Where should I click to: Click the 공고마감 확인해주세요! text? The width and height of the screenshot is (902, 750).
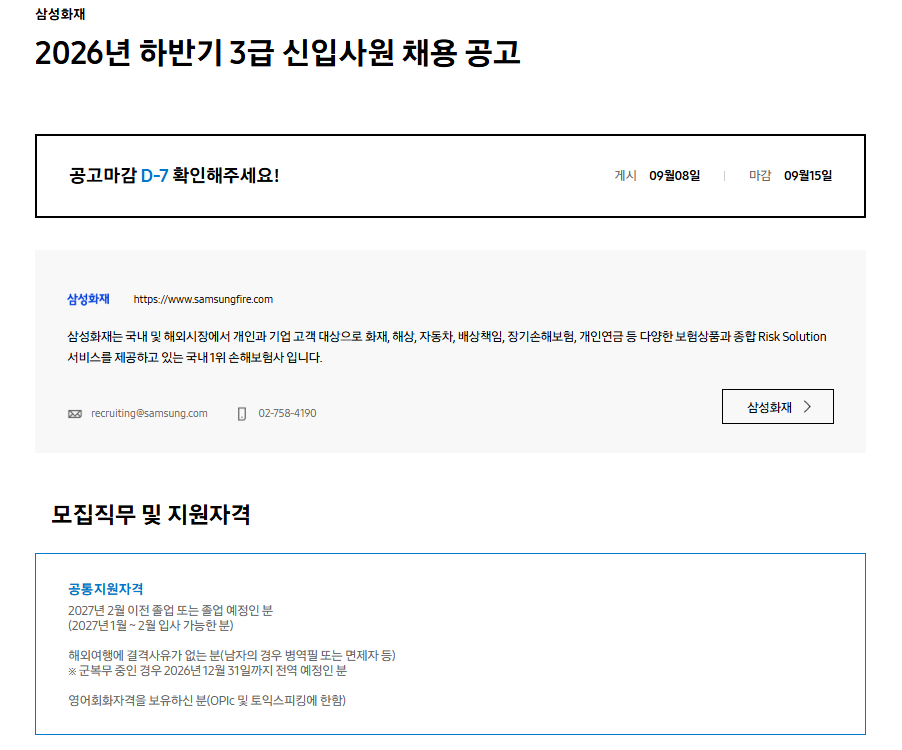pyautogui.click(x=174, y=175)
